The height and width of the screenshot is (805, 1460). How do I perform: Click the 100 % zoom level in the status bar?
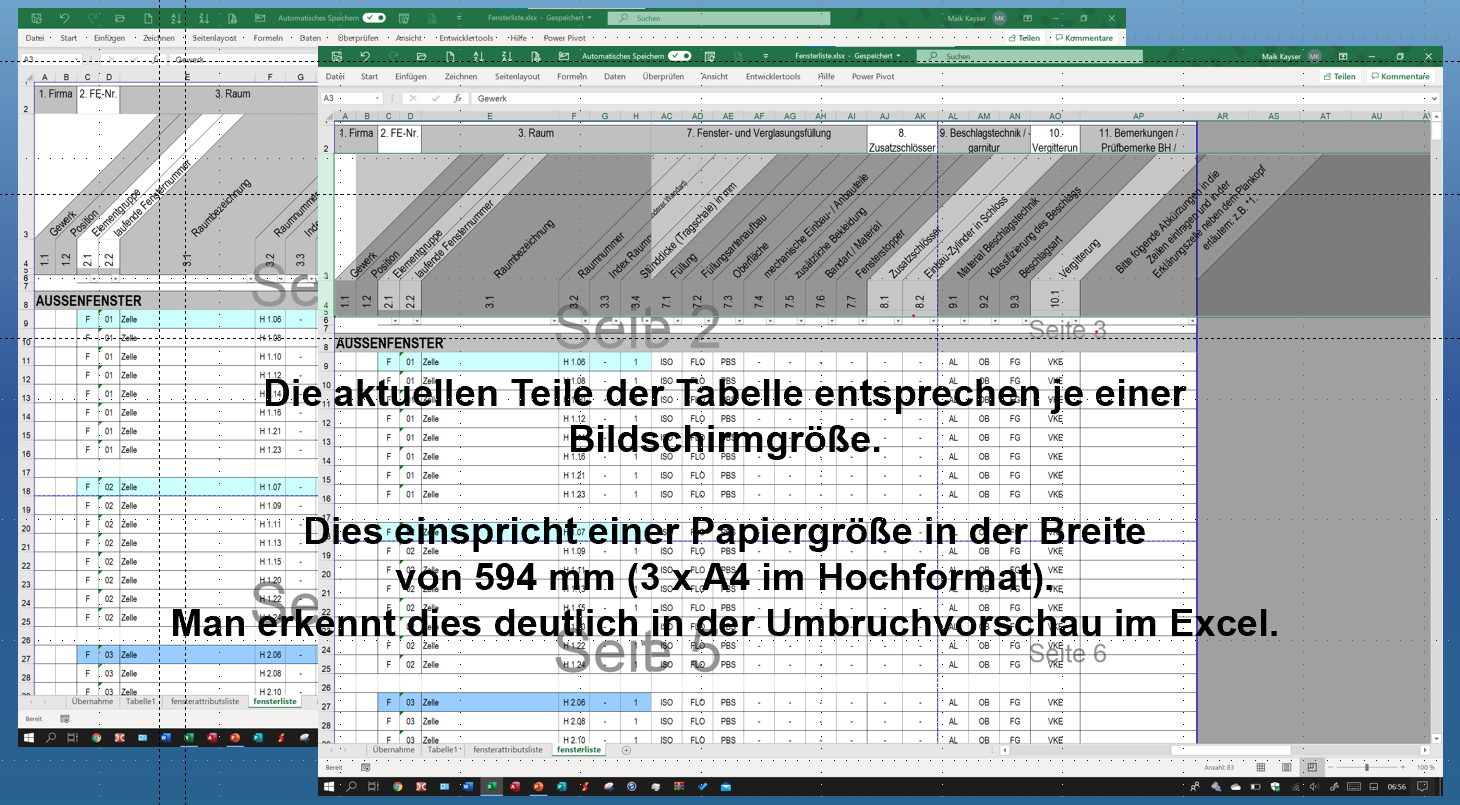[x=1426, y=767]
